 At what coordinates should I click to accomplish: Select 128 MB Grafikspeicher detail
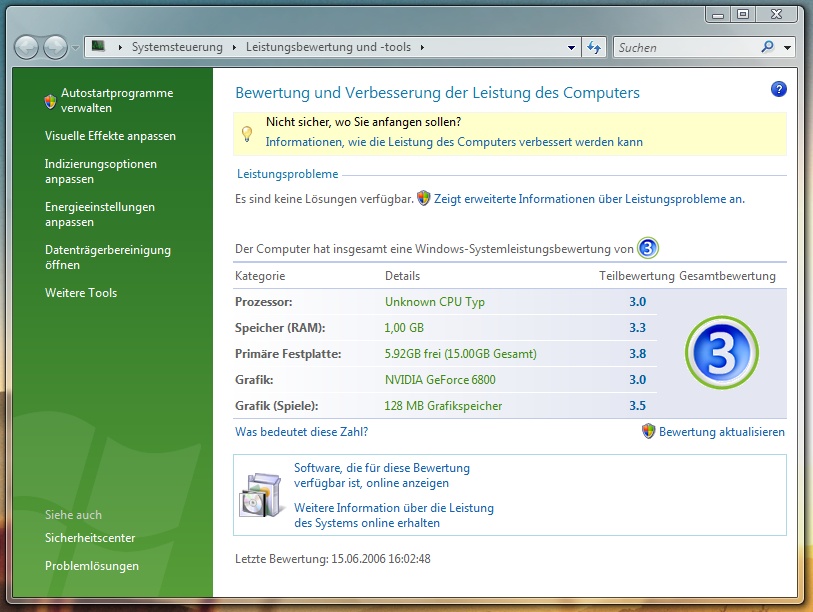[x=443, y=406]
